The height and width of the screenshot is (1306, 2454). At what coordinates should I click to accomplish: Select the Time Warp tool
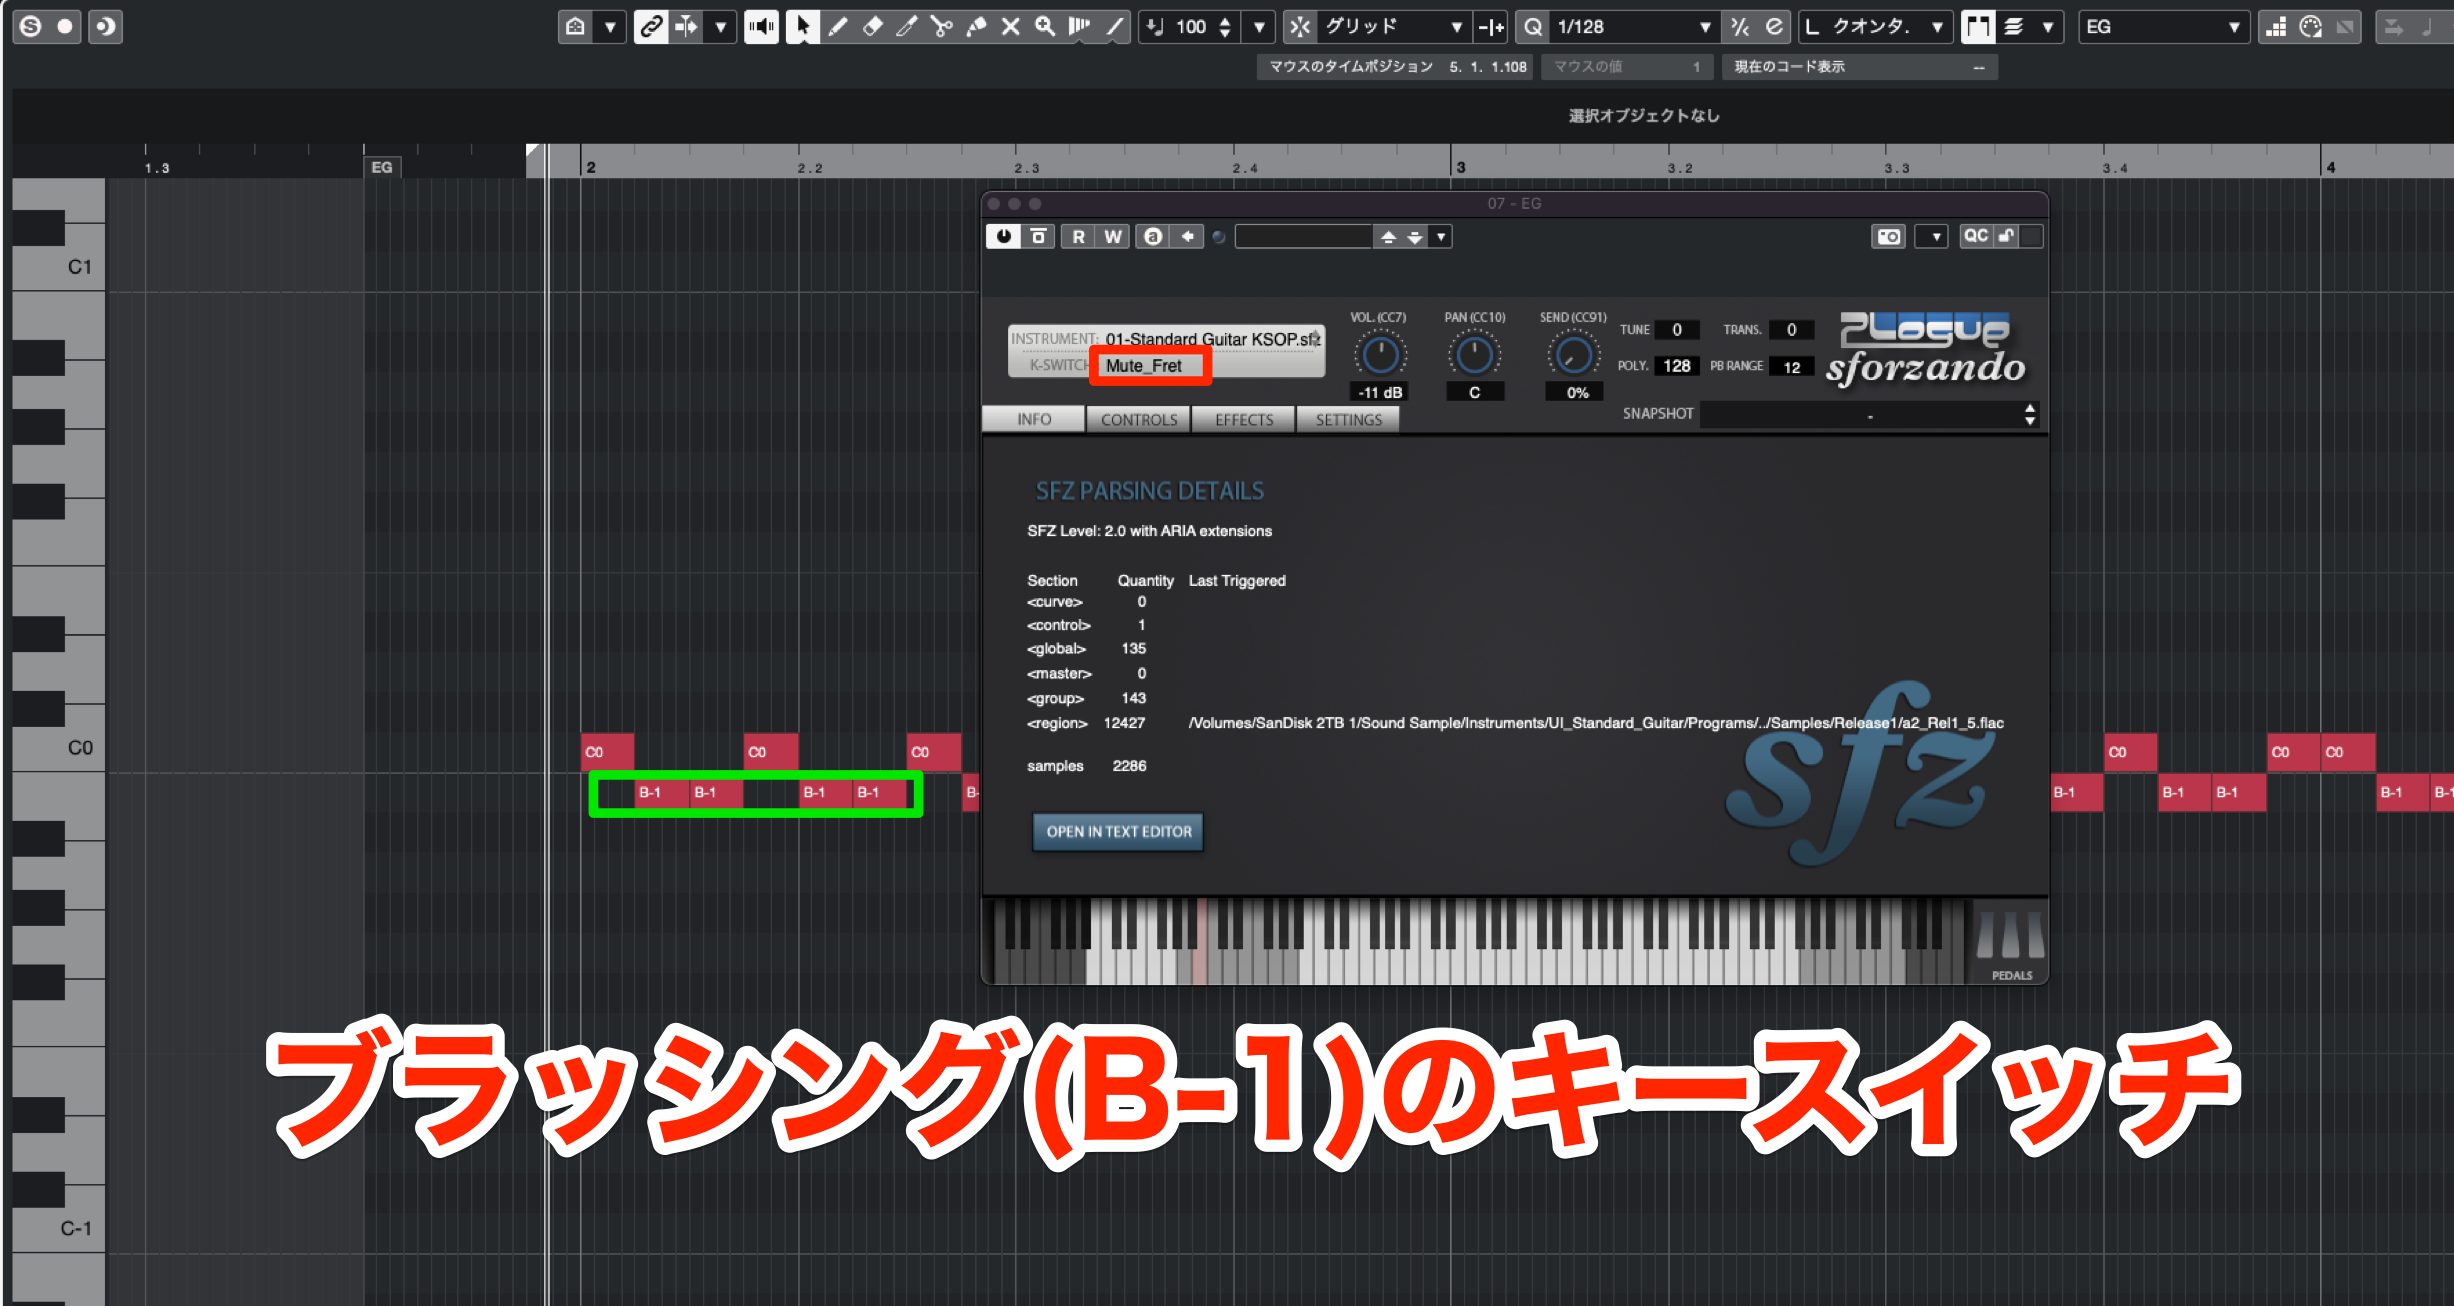coord(1079,27)
